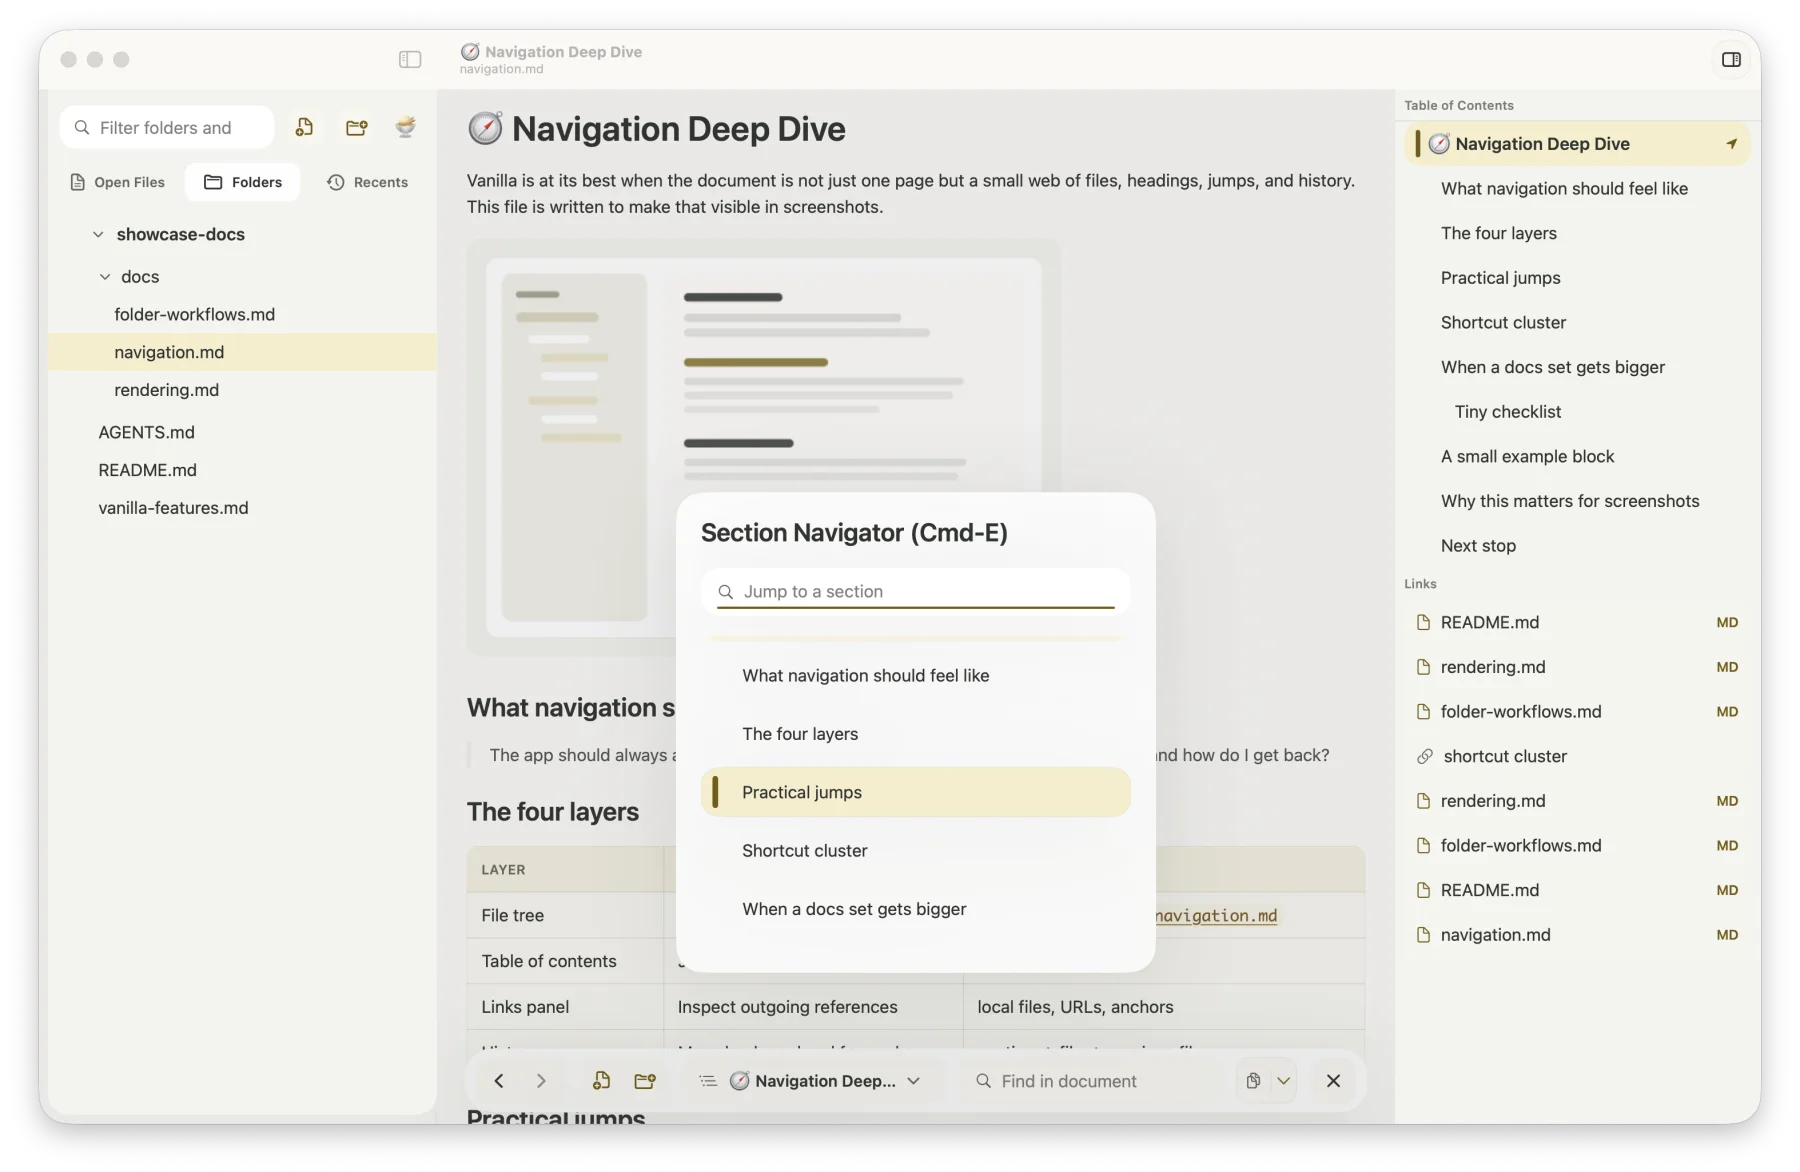Click the location arrow on Navigation Deep Dive
Screen dimensions: 1800x1172
[x=1731, y=144]
